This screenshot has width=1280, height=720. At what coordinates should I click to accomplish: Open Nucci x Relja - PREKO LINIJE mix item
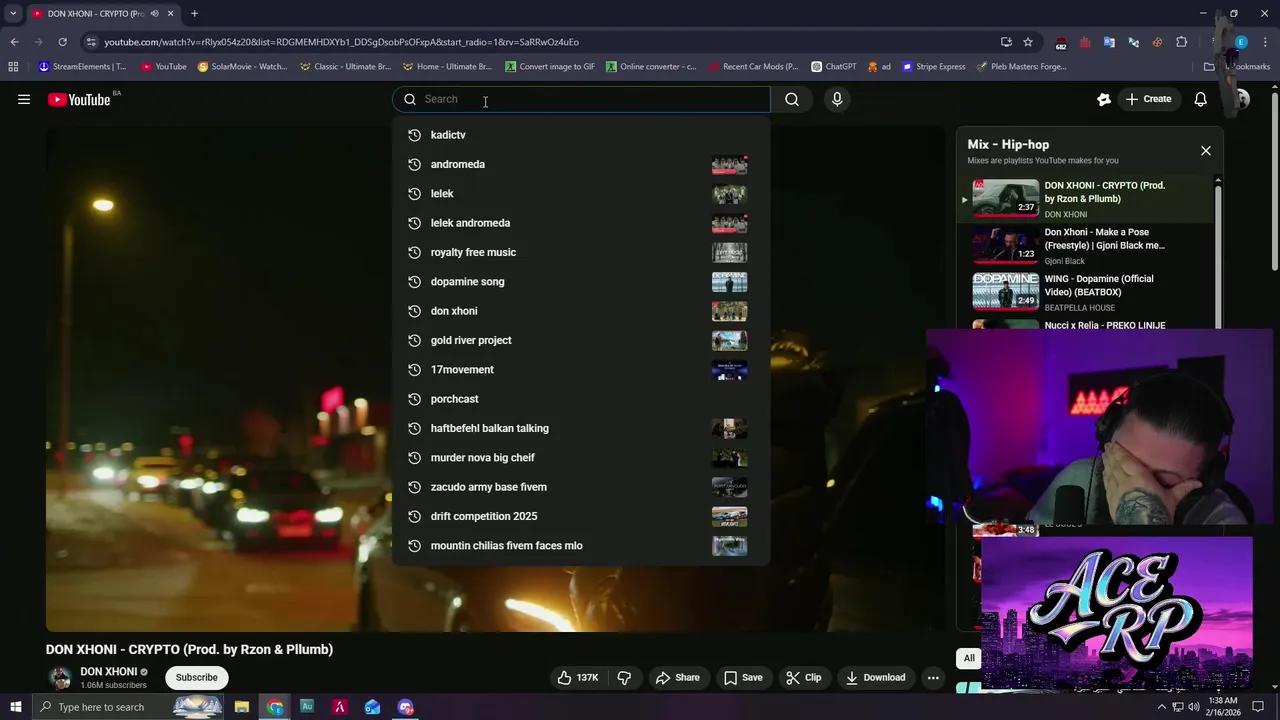point(1104,325)
